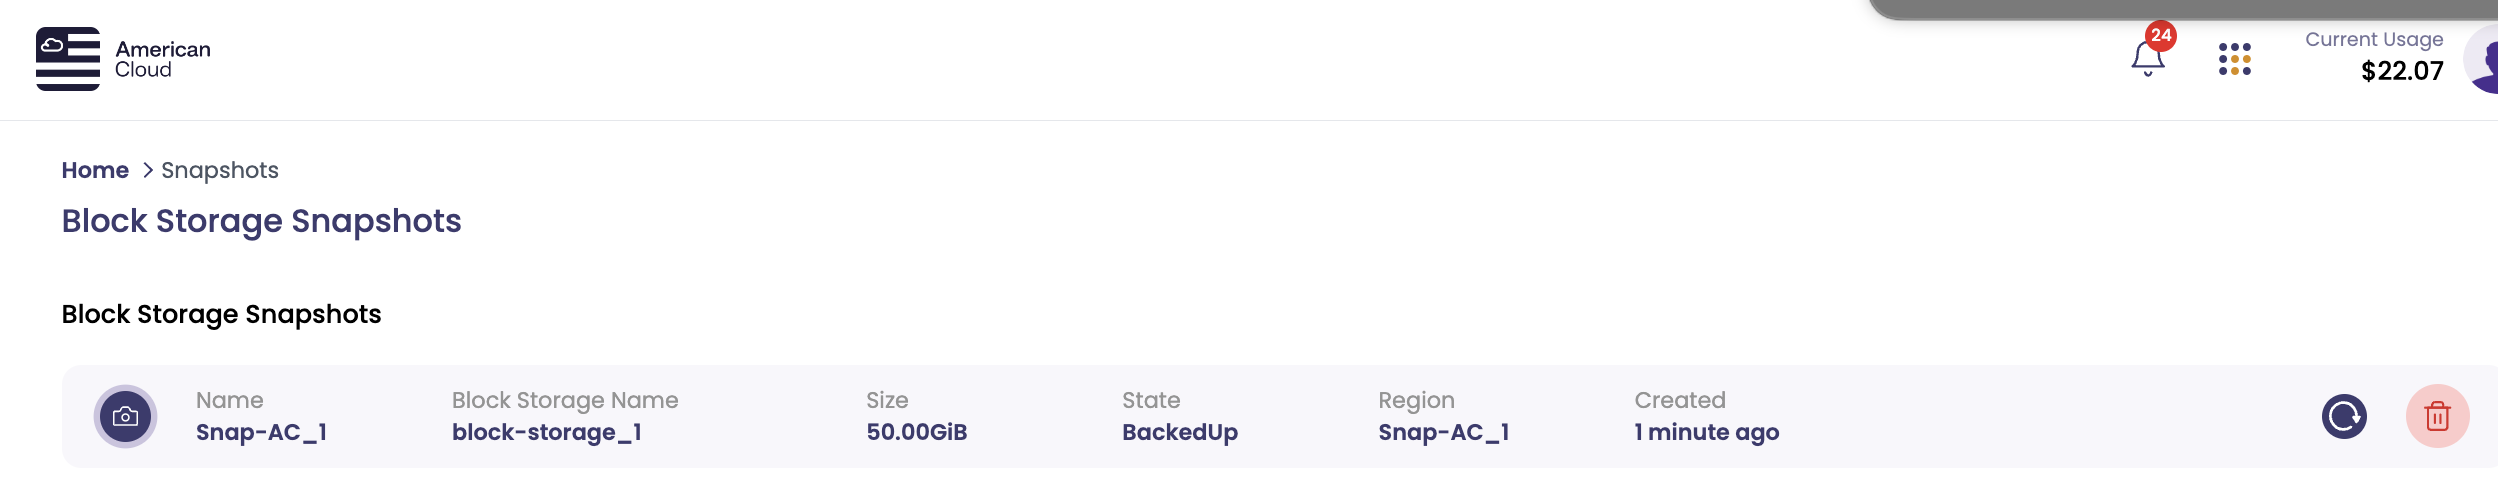Viewport: 2498px width, 478px height.
Task: Click the '1 minute ago' created time
Action: (x=1706, y=432)
